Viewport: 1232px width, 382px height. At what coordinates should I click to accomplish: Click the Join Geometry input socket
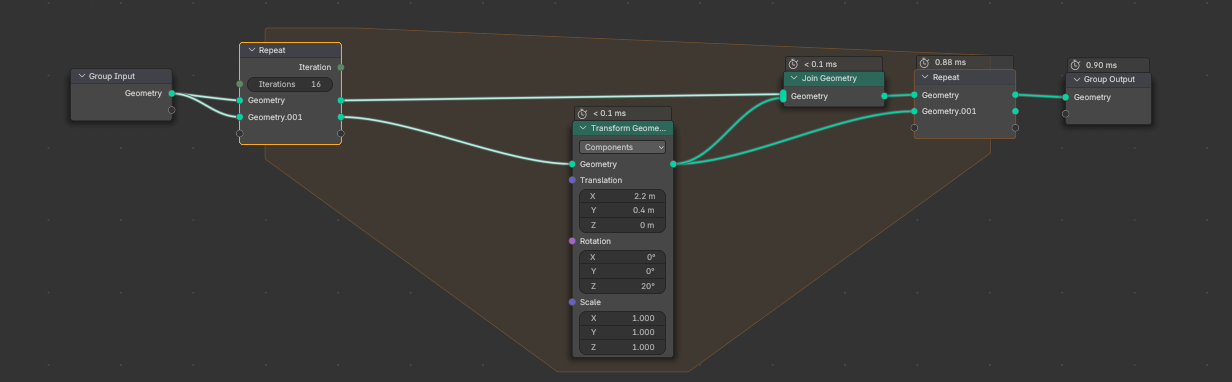click(783, 96)
